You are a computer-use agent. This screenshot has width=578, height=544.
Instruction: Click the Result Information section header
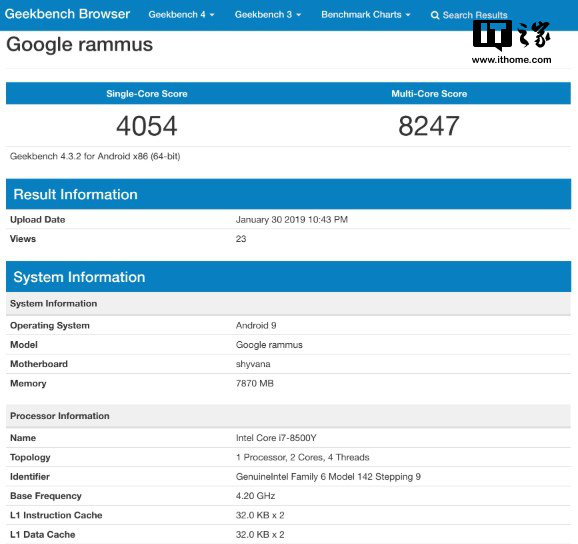point(288,194)
